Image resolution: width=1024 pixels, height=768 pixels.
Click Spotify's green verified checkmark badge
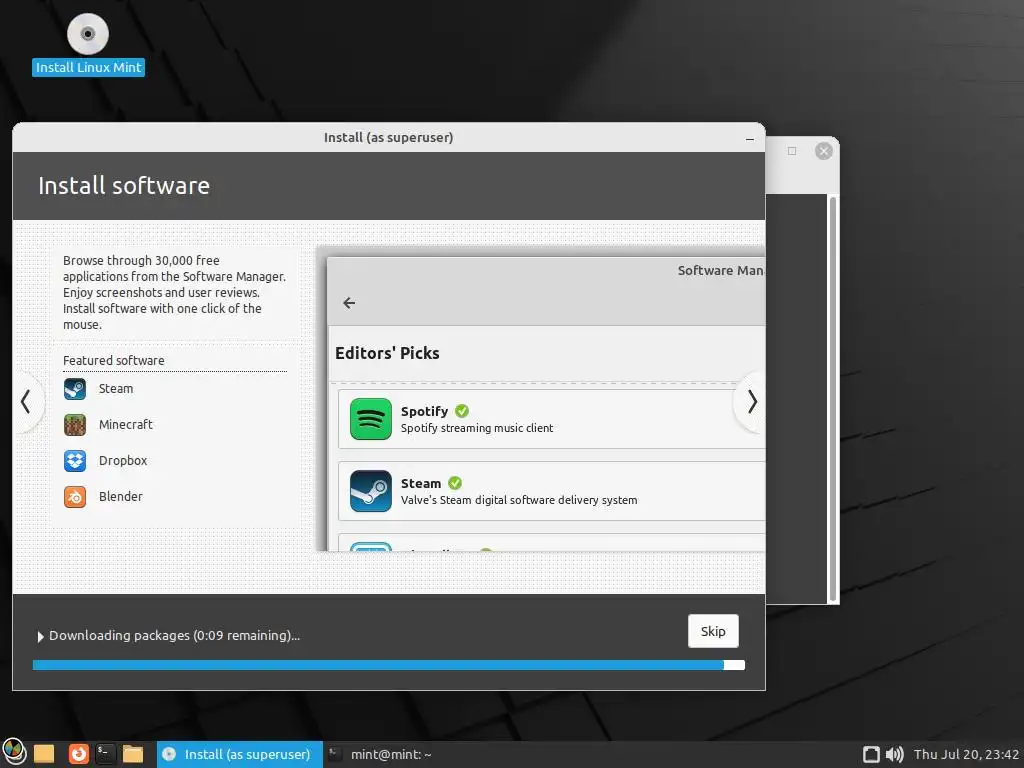click(x=462, y=411)
